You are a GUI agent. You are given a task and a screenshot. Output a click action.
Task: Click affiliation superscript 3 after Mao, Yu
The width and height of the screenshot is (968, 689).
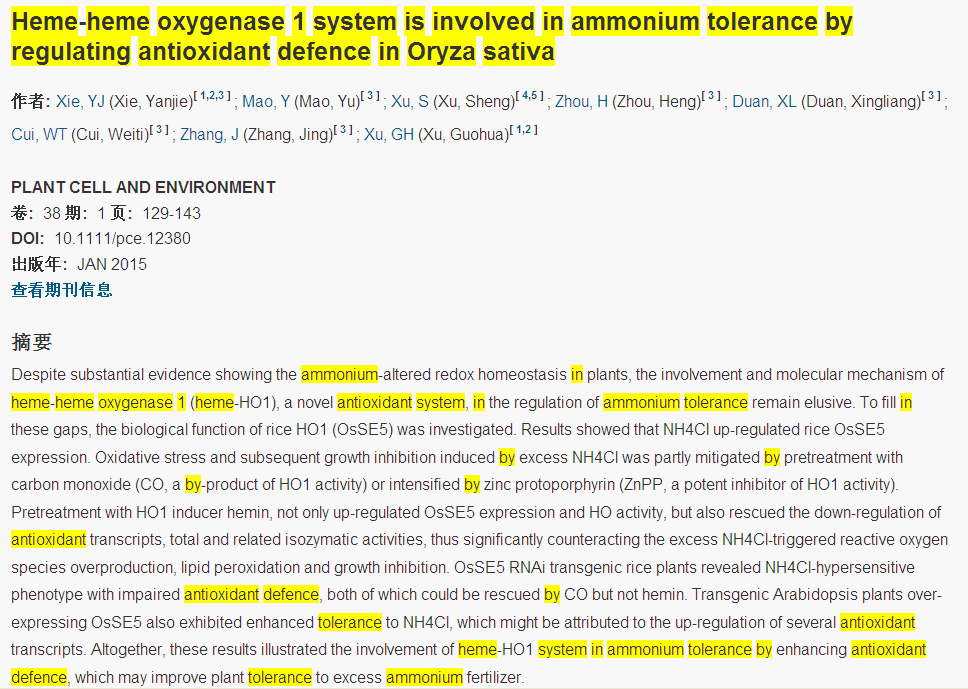(x=372, y=96)
